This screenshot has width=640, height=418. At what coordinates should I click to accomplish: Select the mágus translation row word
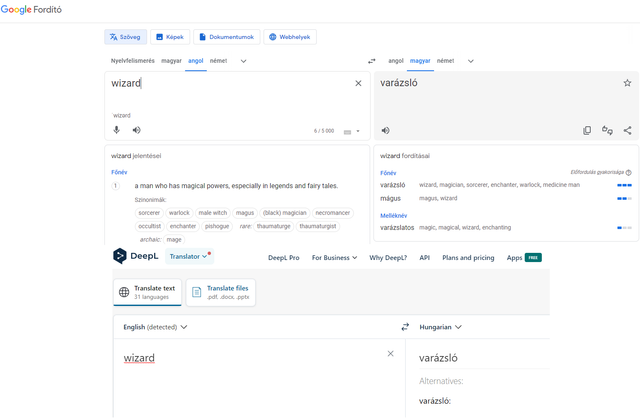click(x=391, y=198)
